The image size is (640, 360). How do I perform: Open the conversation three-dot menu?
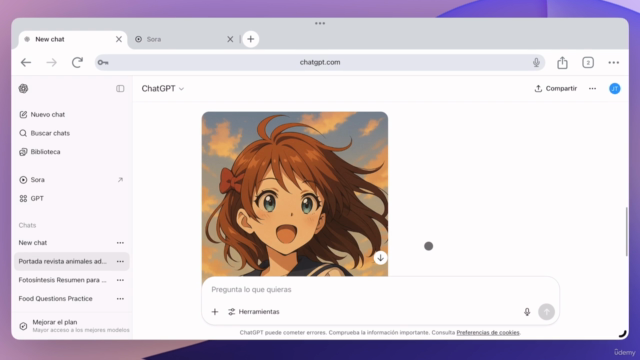(592, 89)
